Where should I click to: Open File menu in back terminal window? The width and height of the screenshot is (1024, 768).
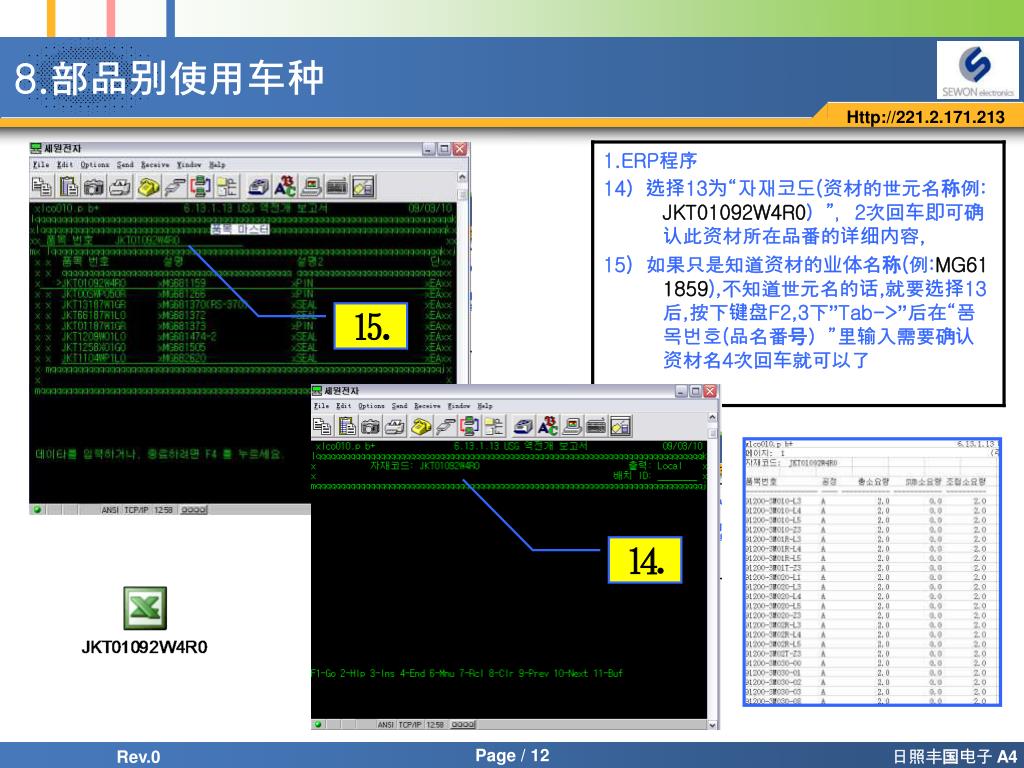[x=41, y=165]
